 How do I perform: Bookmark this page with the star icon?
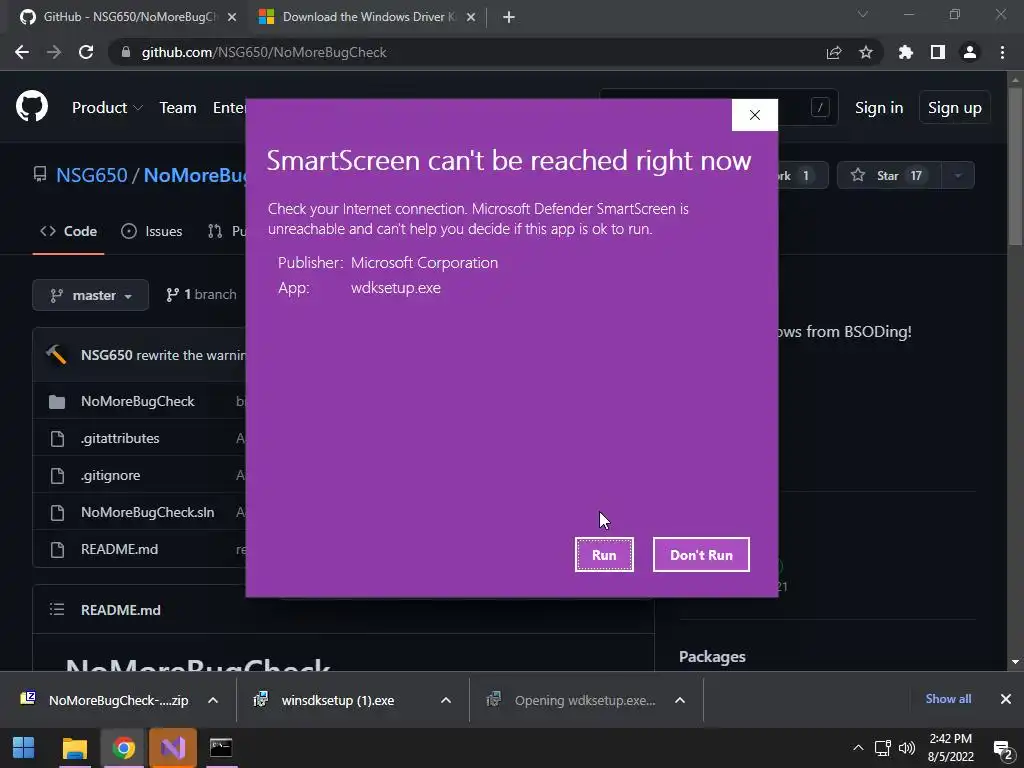point(866,52)
